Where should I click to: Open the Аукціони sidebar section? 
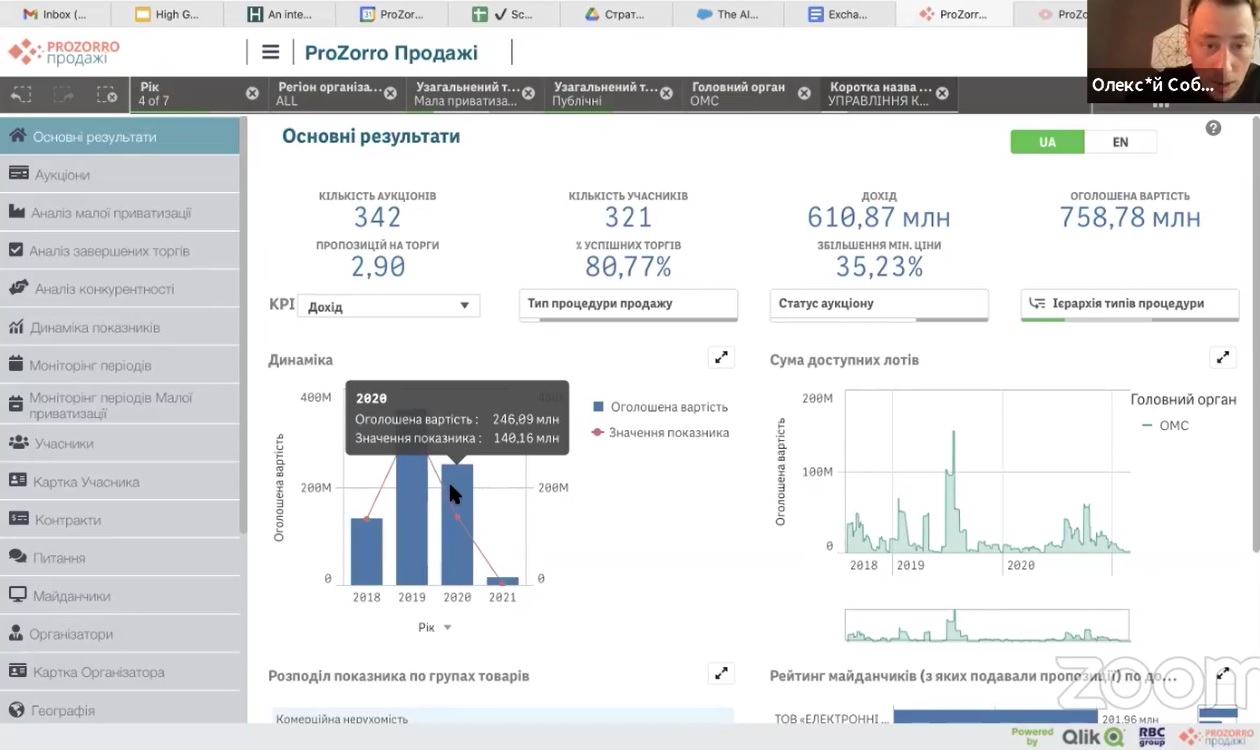(62, 175)
